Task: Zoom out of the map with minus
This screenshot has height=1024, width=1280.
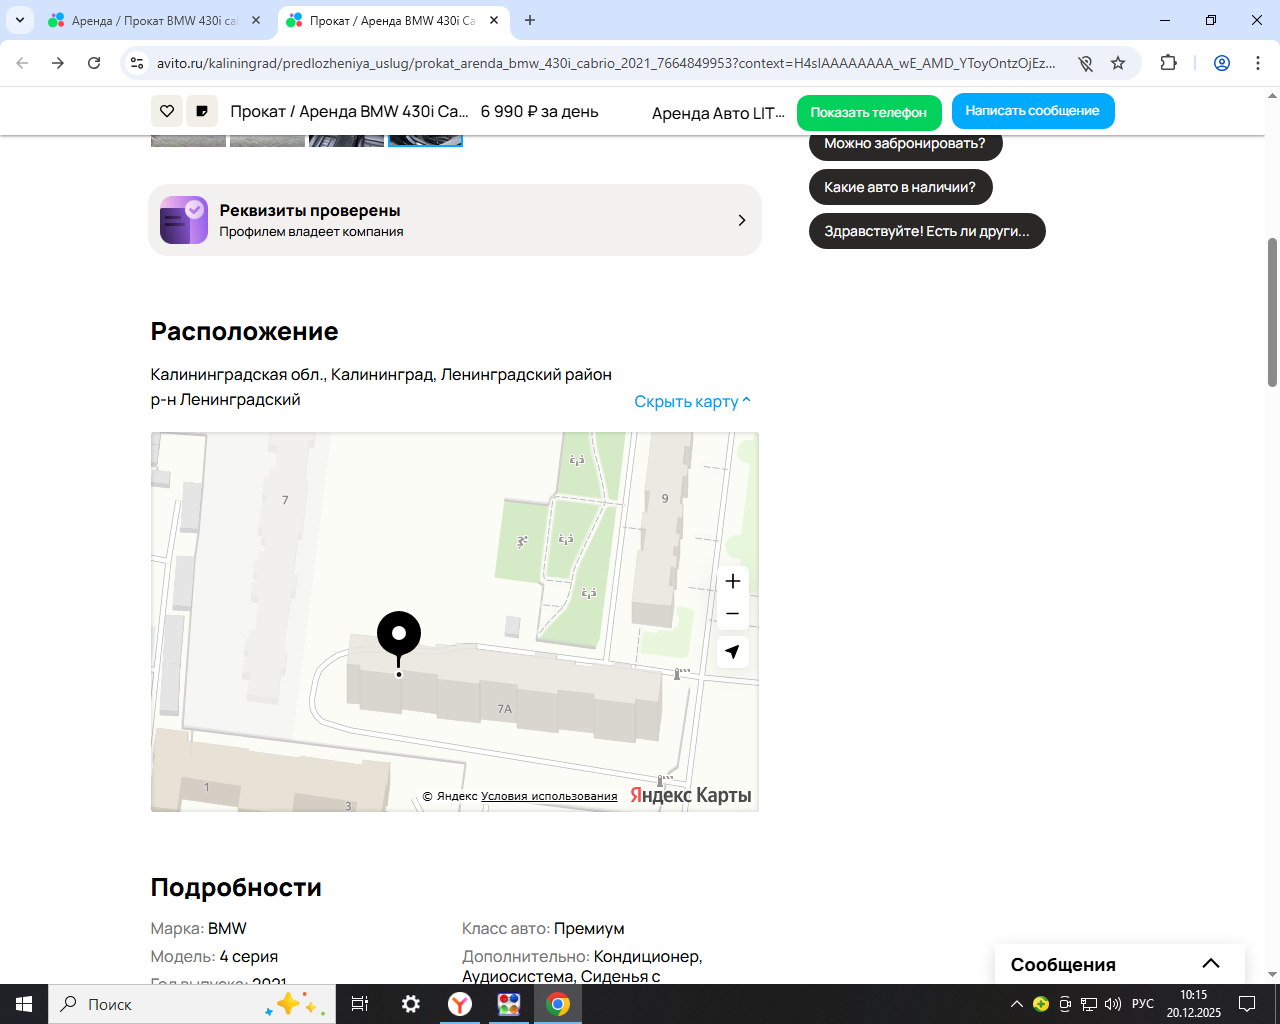Action: coord(733,613)
